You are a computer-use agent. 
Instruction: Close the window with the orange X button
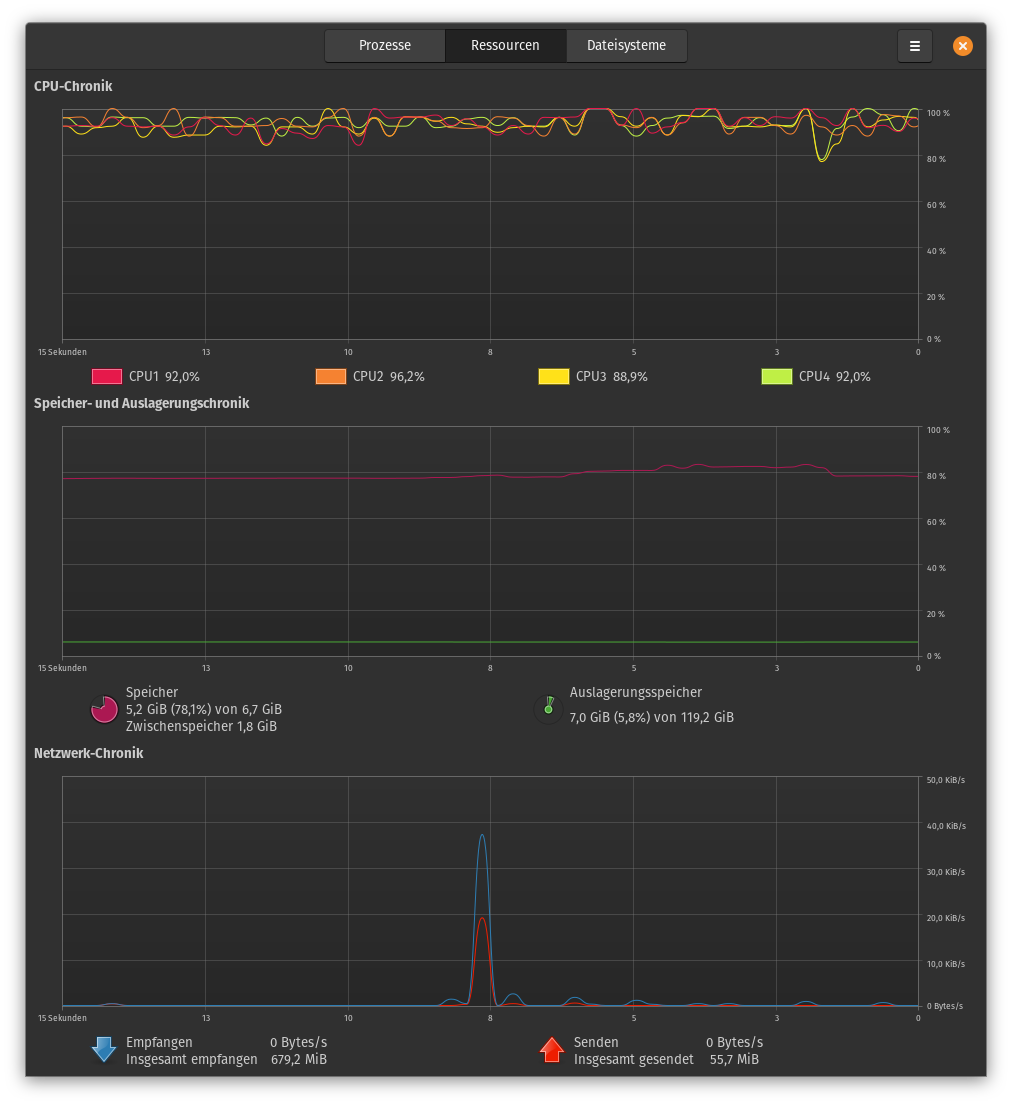(963, 46)
